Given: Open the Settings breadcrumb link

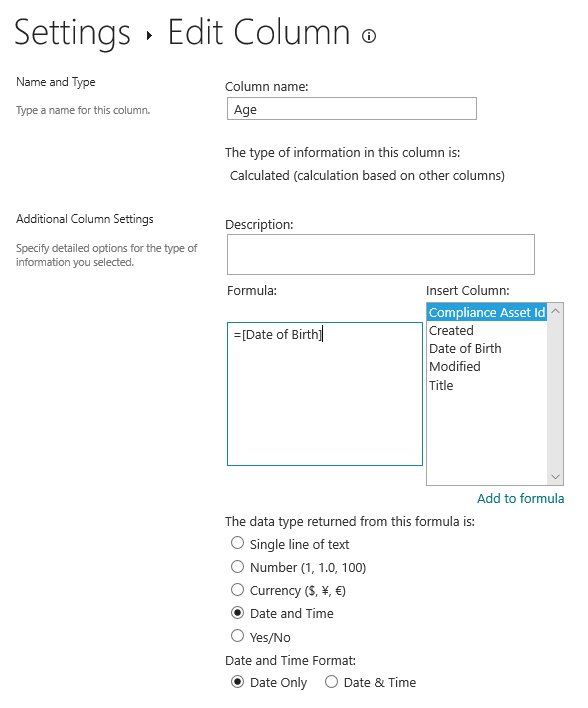Looking at the screenshot, I should 72,33.
